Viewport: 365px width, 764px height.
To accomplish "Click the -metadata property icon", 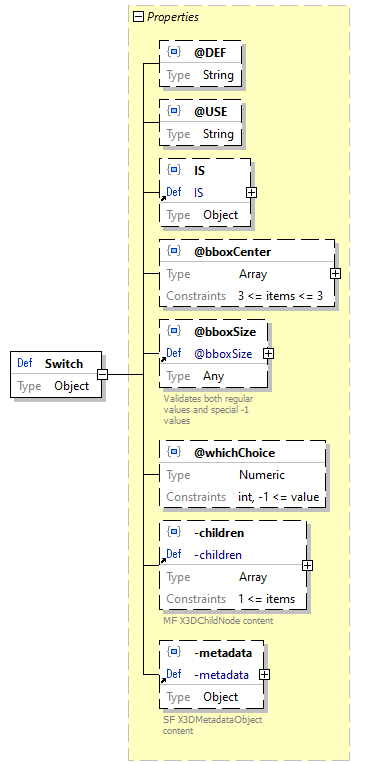I will point(174,652).
